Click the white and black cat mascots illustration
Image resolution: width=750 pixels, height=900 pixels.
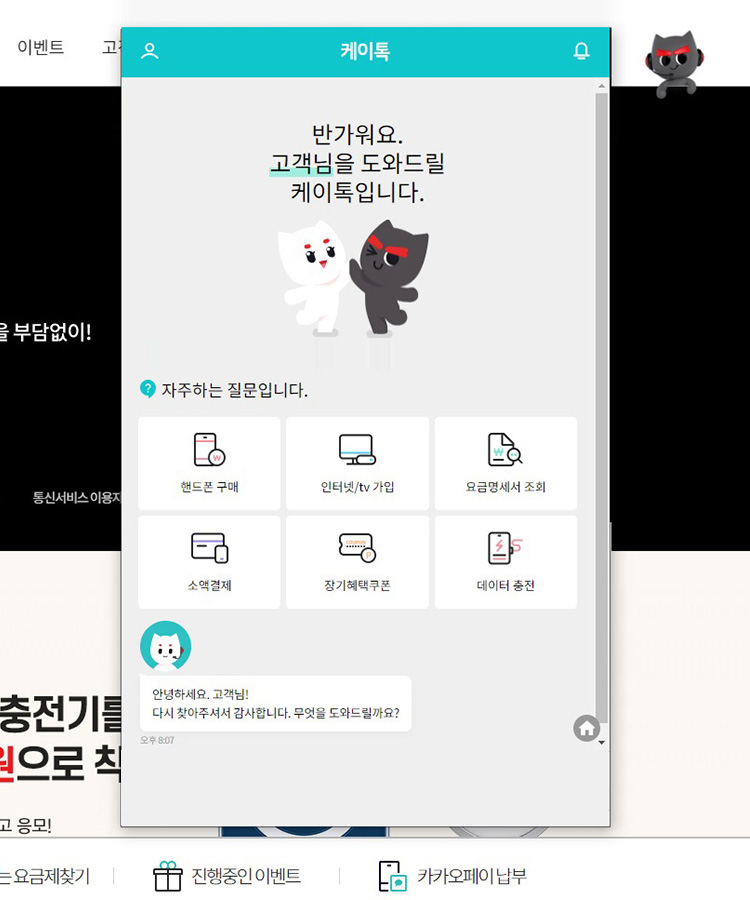[x=353, y=278]
